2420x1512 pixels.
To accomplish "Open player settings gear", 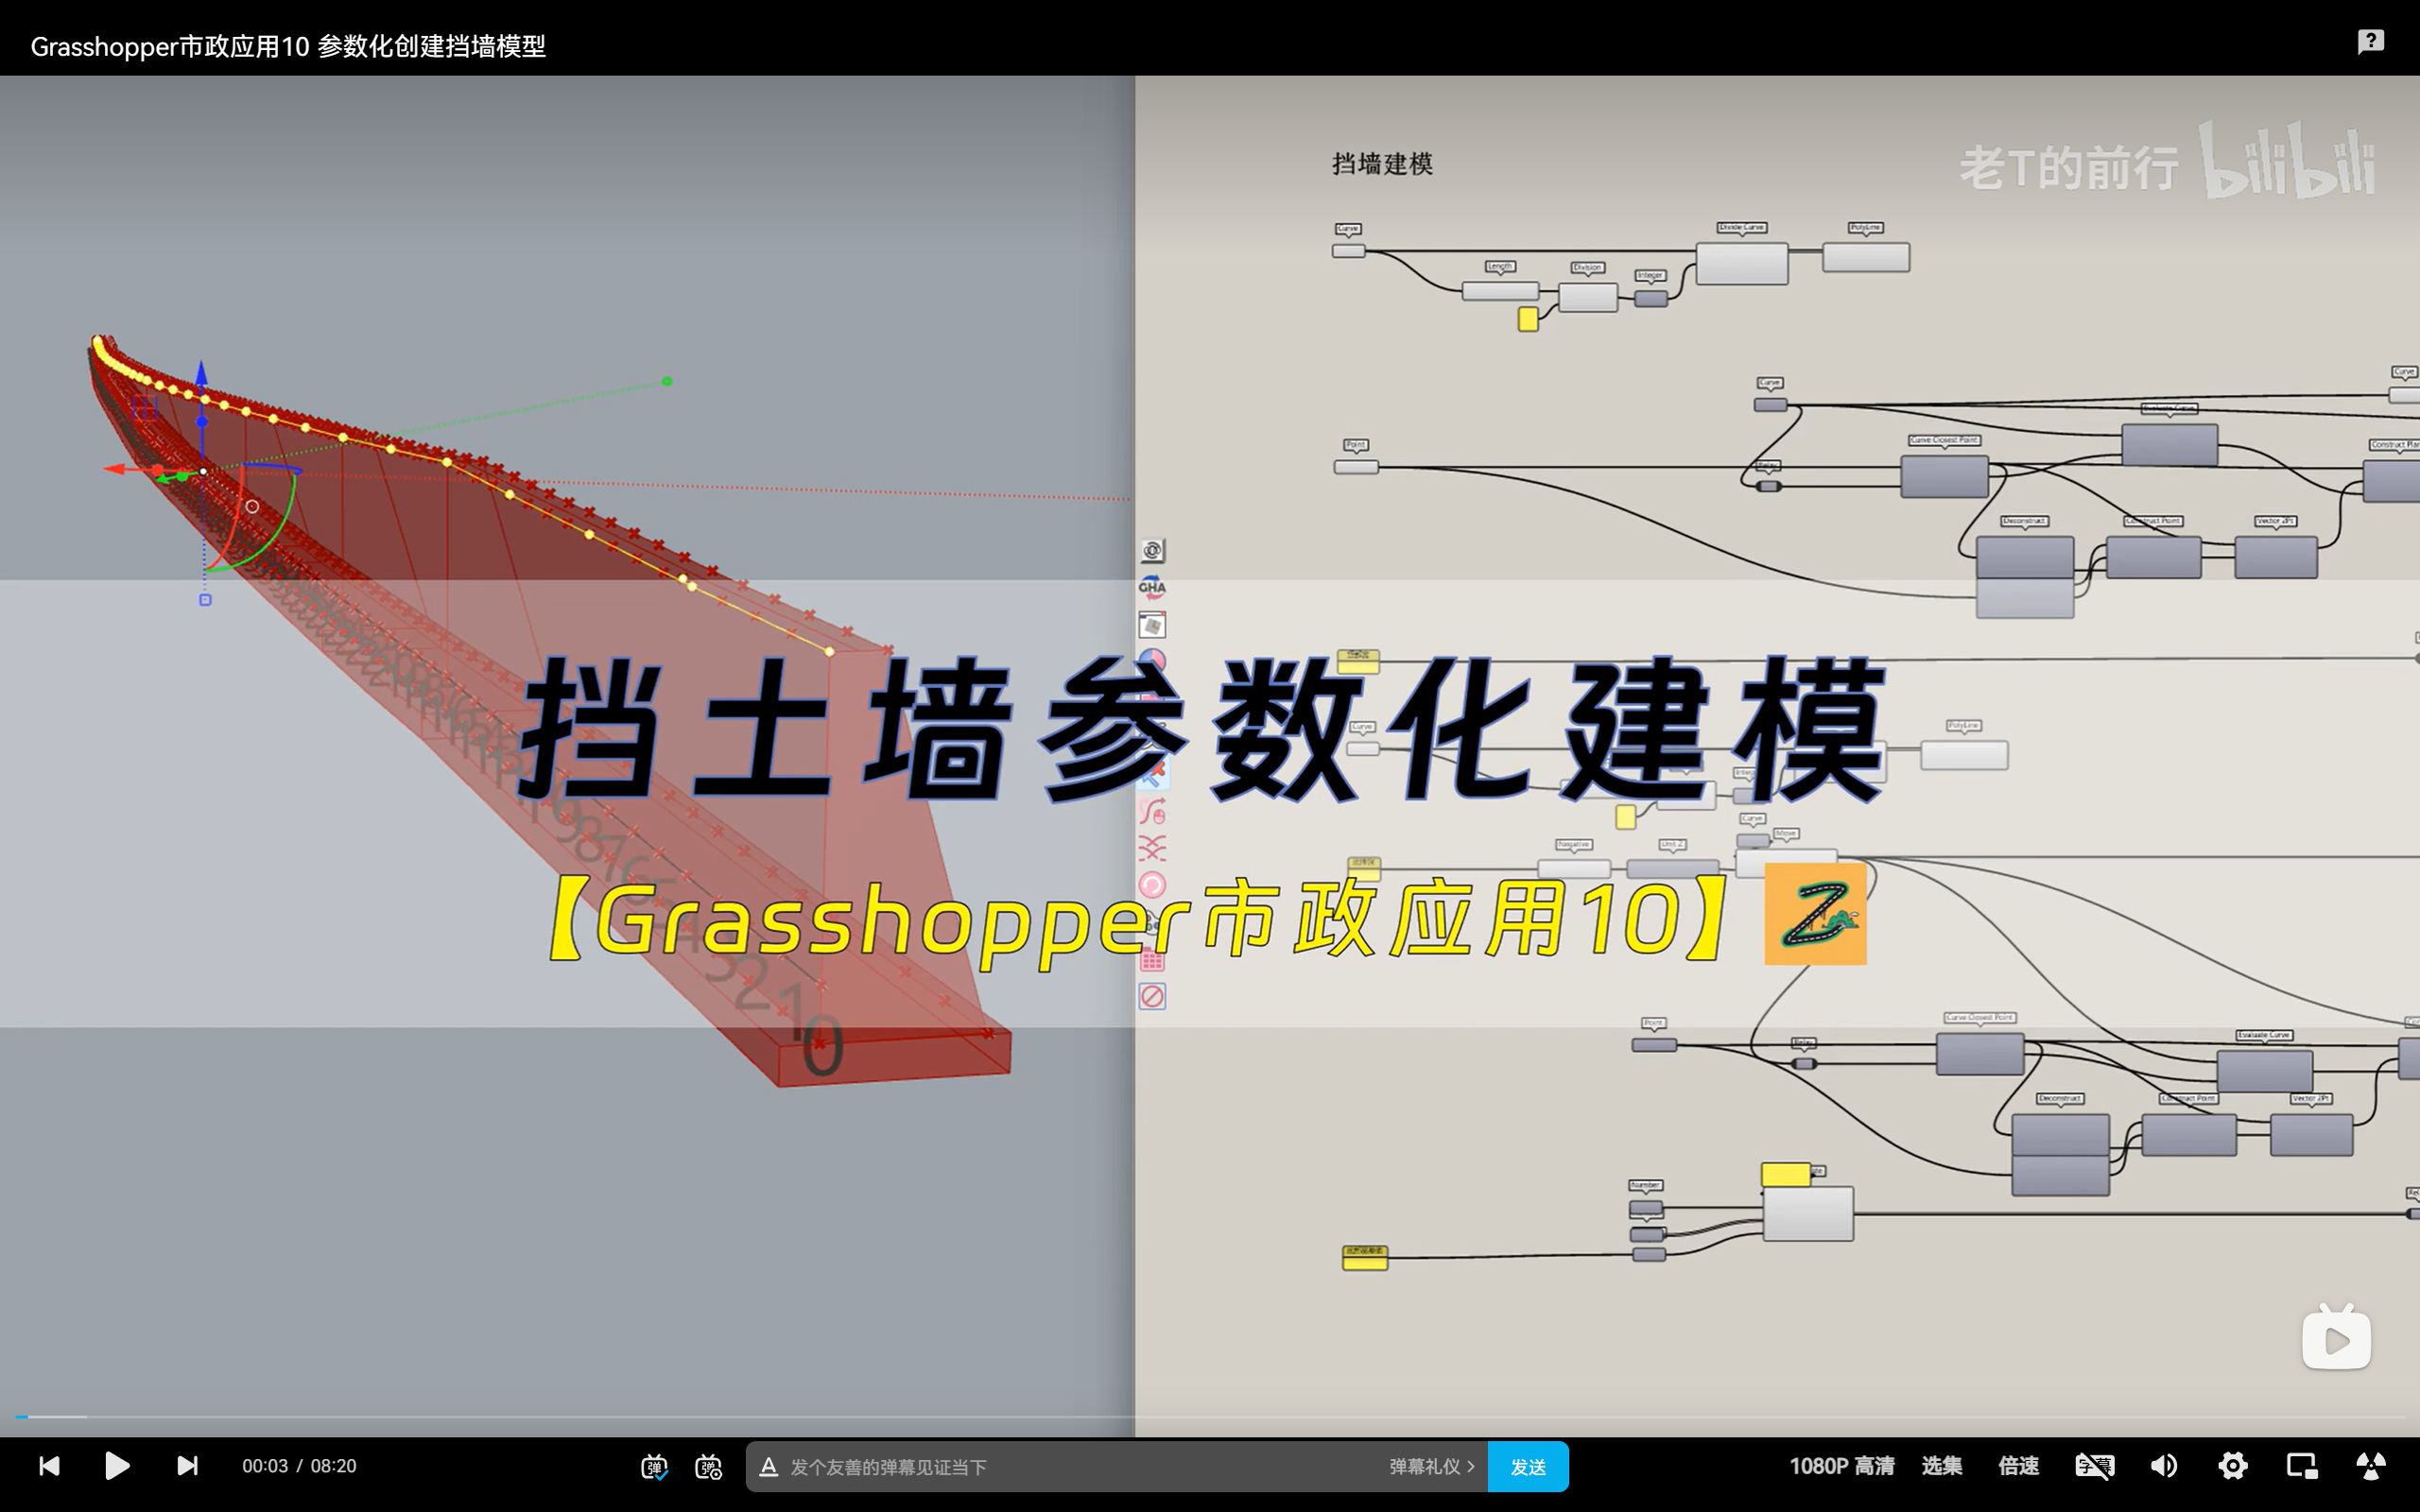I will click(x=2232, y=1466).
